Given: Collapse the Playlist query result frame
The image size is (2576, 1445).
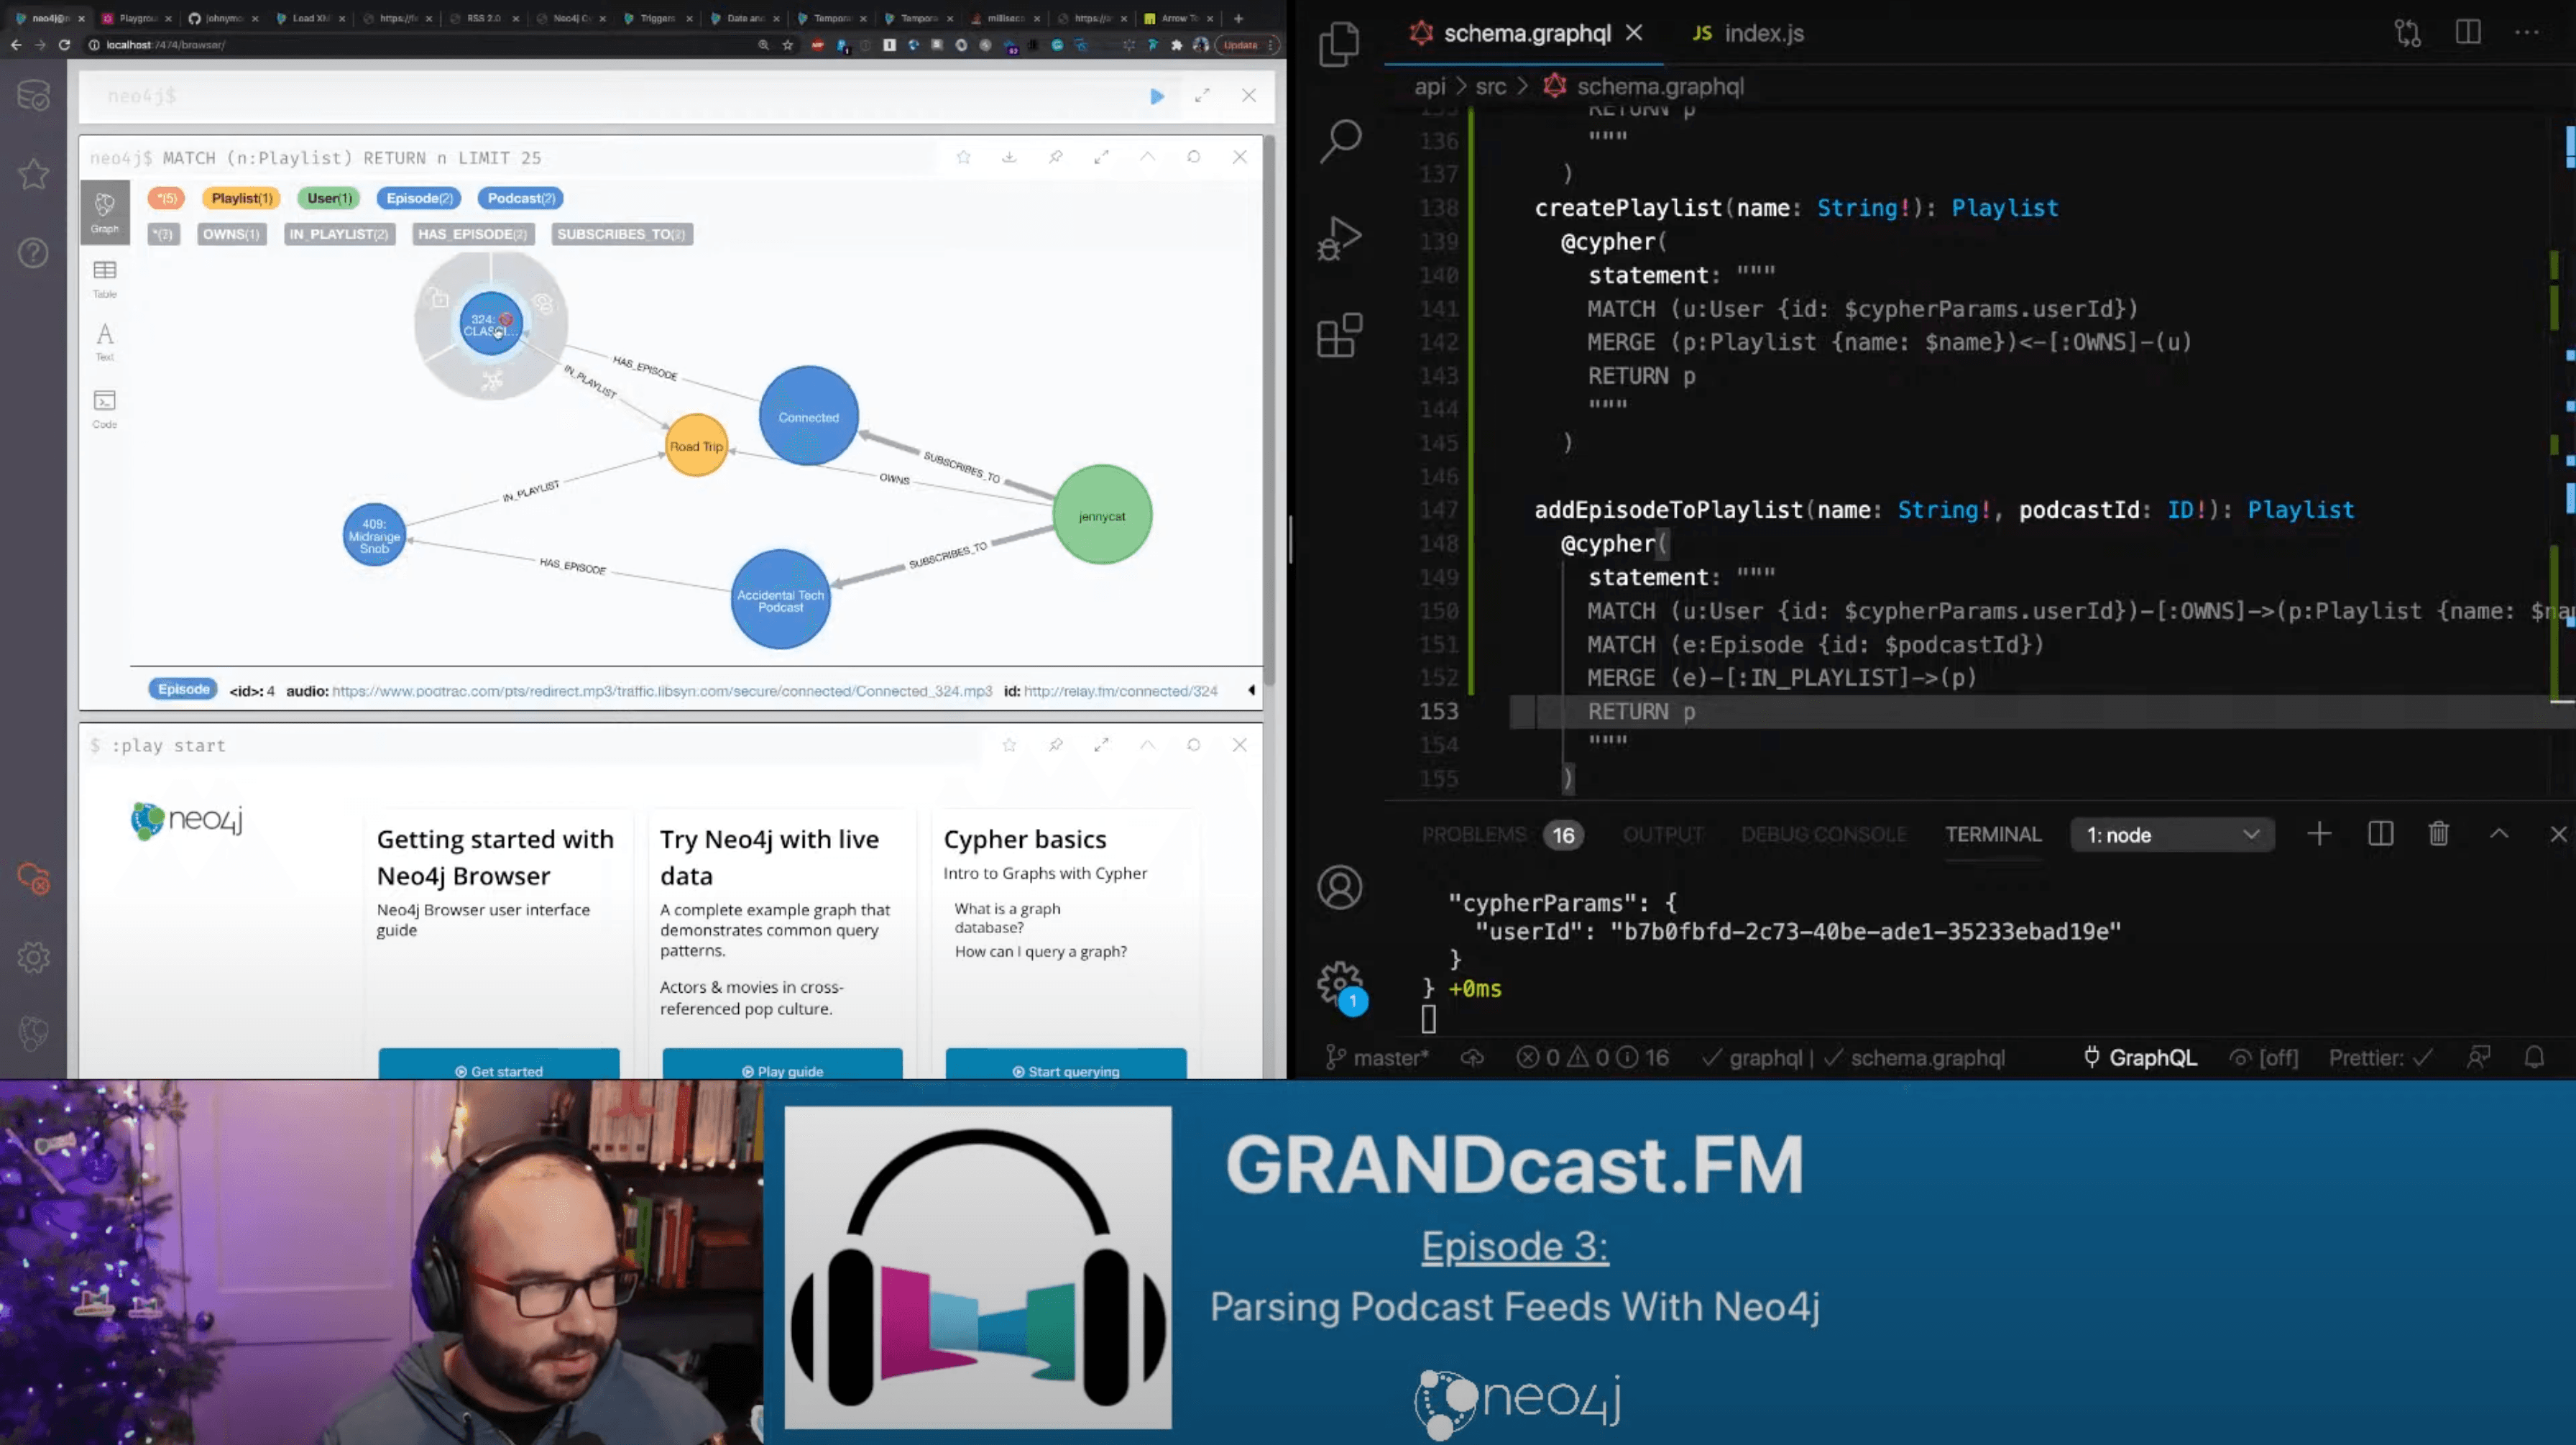Looking at the screenshot, I should 1147,157.
